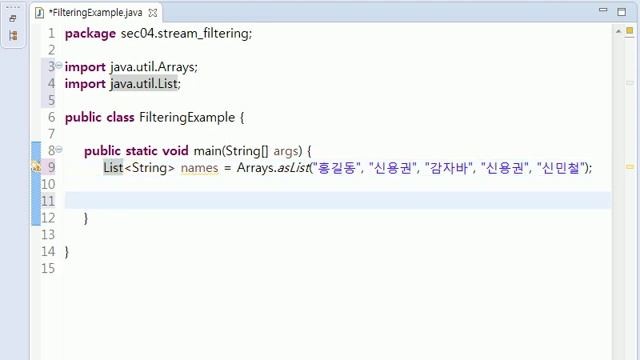Switch to the *FilteringExample.java tab

click(x=96, y=13)
